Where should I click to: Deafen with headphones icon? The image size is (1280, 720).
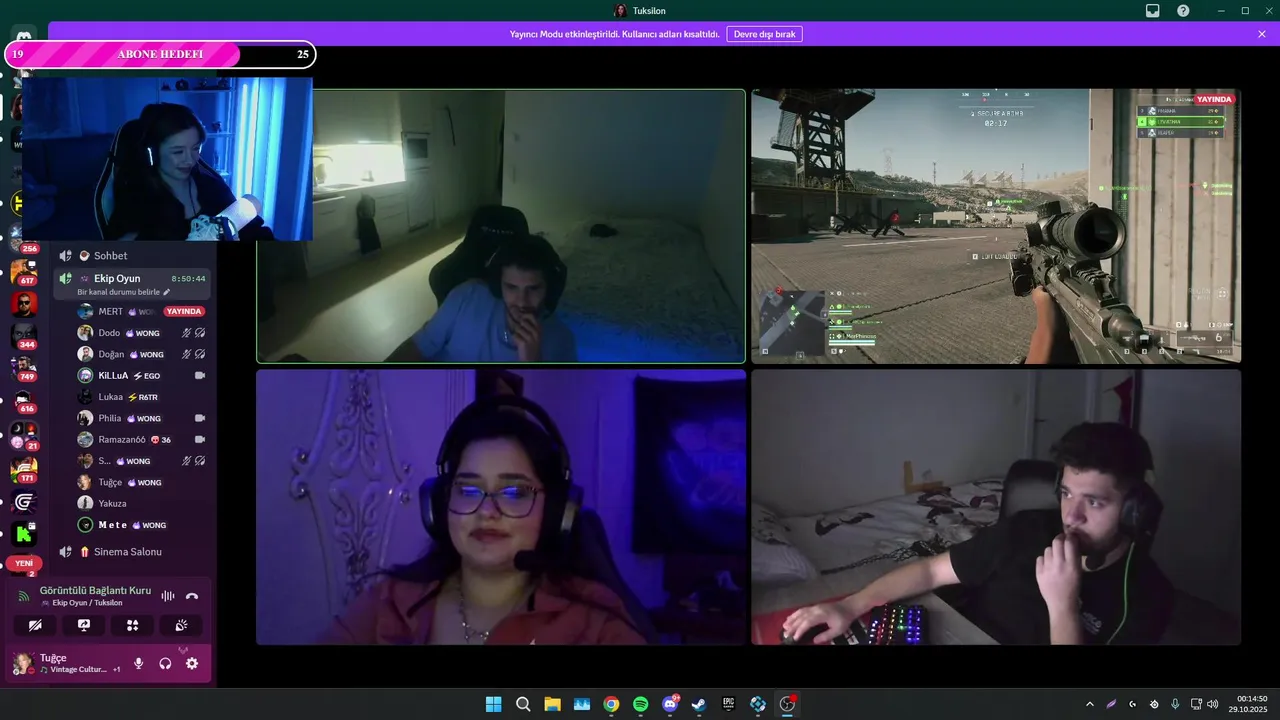[x=165, y=663]
